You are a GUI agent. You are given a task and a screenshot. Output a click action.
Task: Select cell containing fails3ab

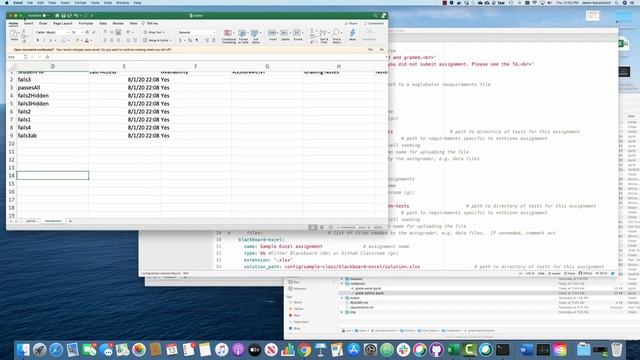[53, 135]
